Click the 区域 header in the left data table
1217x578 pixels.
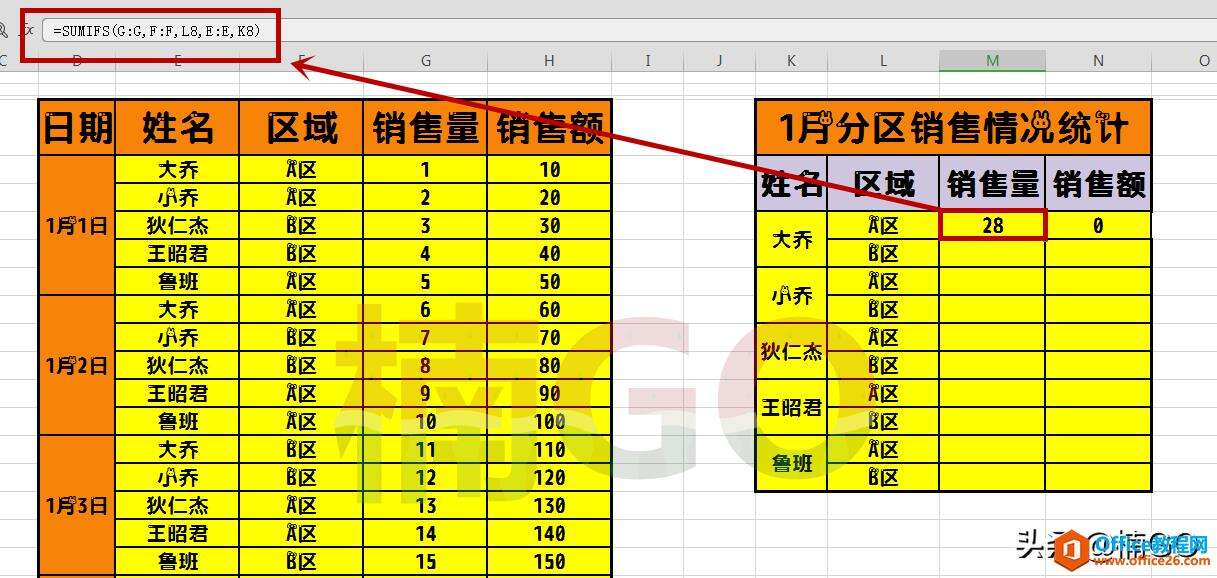point(302,127)
